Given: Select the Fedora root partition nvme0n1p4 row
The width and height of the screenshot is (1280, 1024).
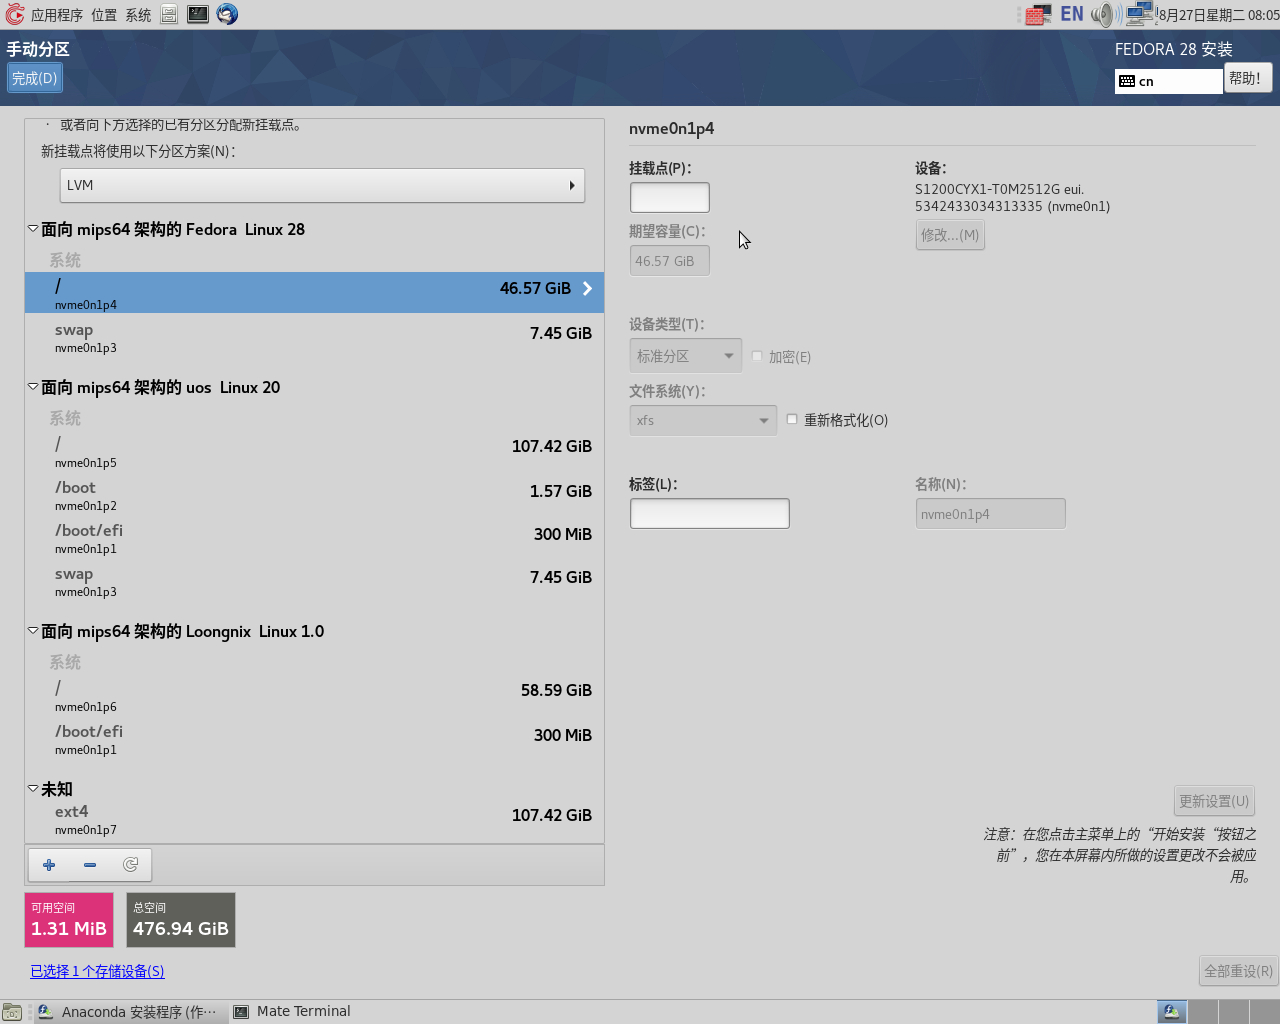Looking at the screenshot, I should coord(314,292).
